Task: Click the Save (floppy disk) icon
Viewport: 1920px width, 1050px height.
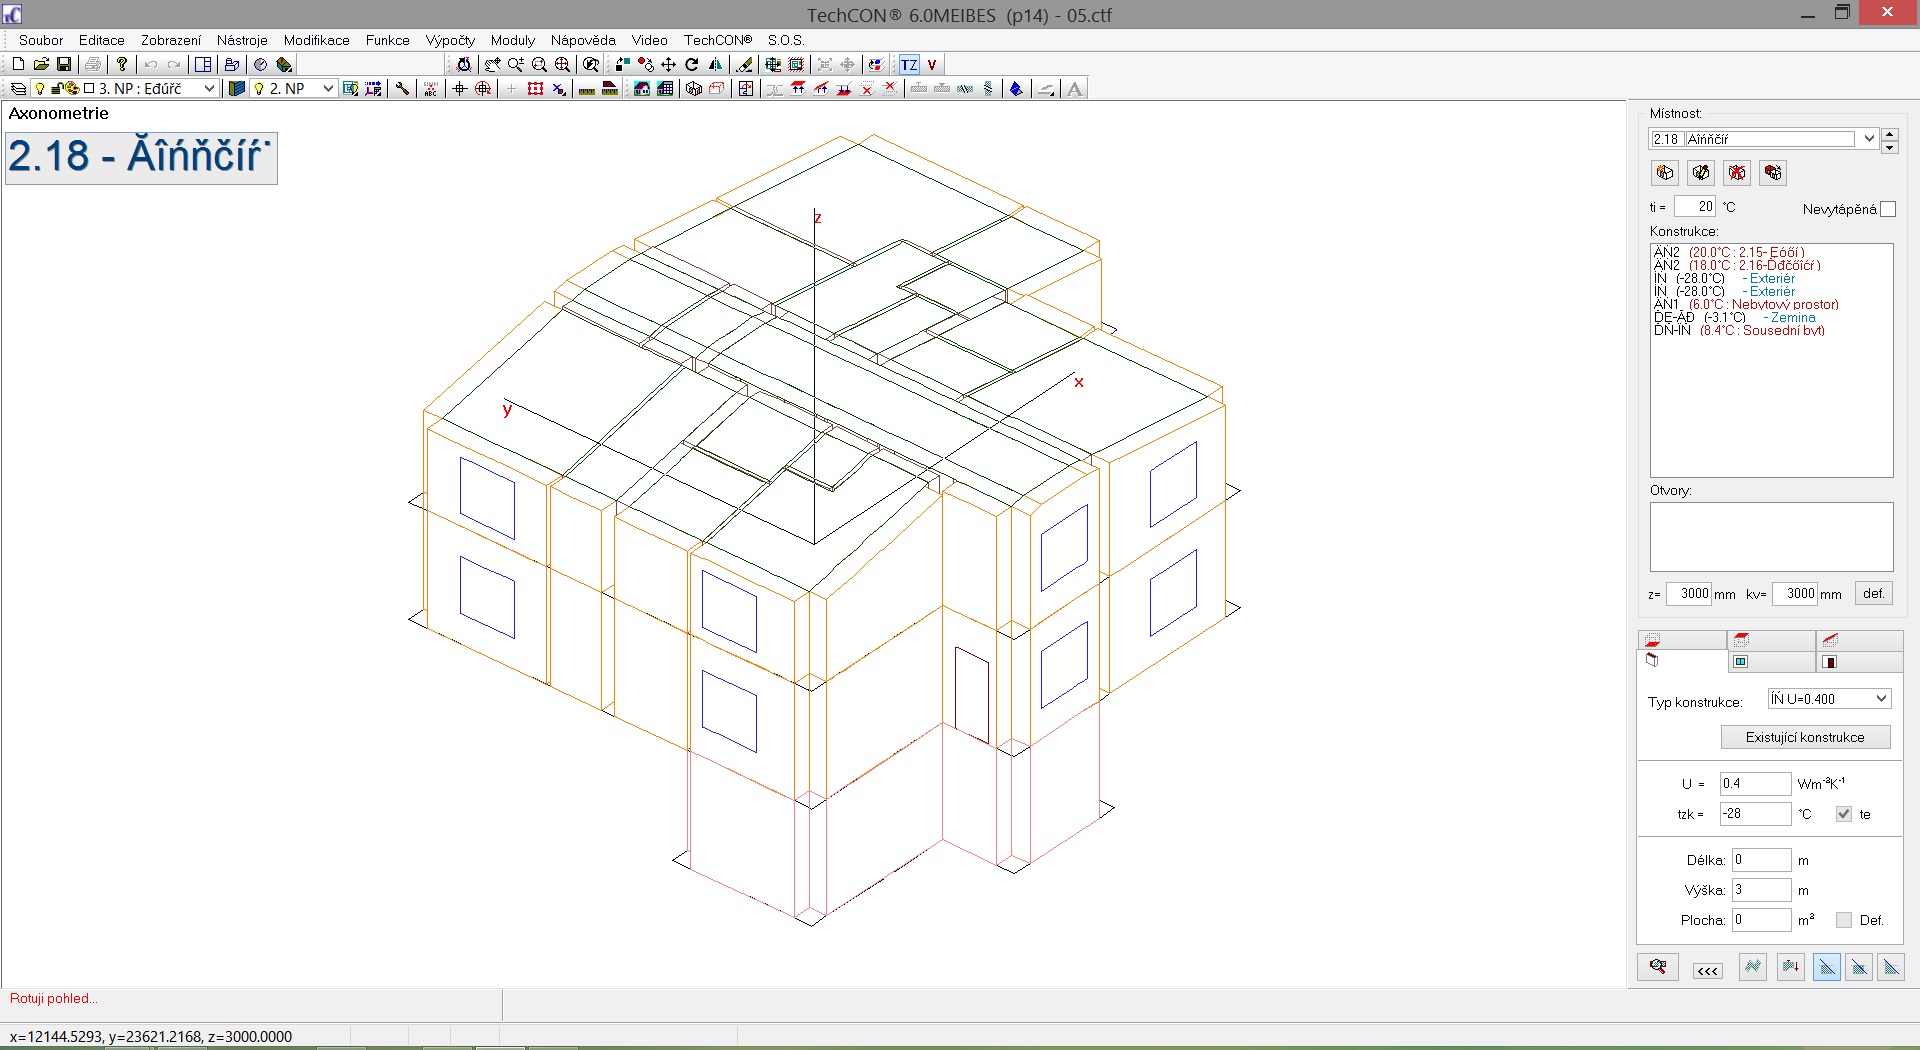Action: [x=64, y=64]
